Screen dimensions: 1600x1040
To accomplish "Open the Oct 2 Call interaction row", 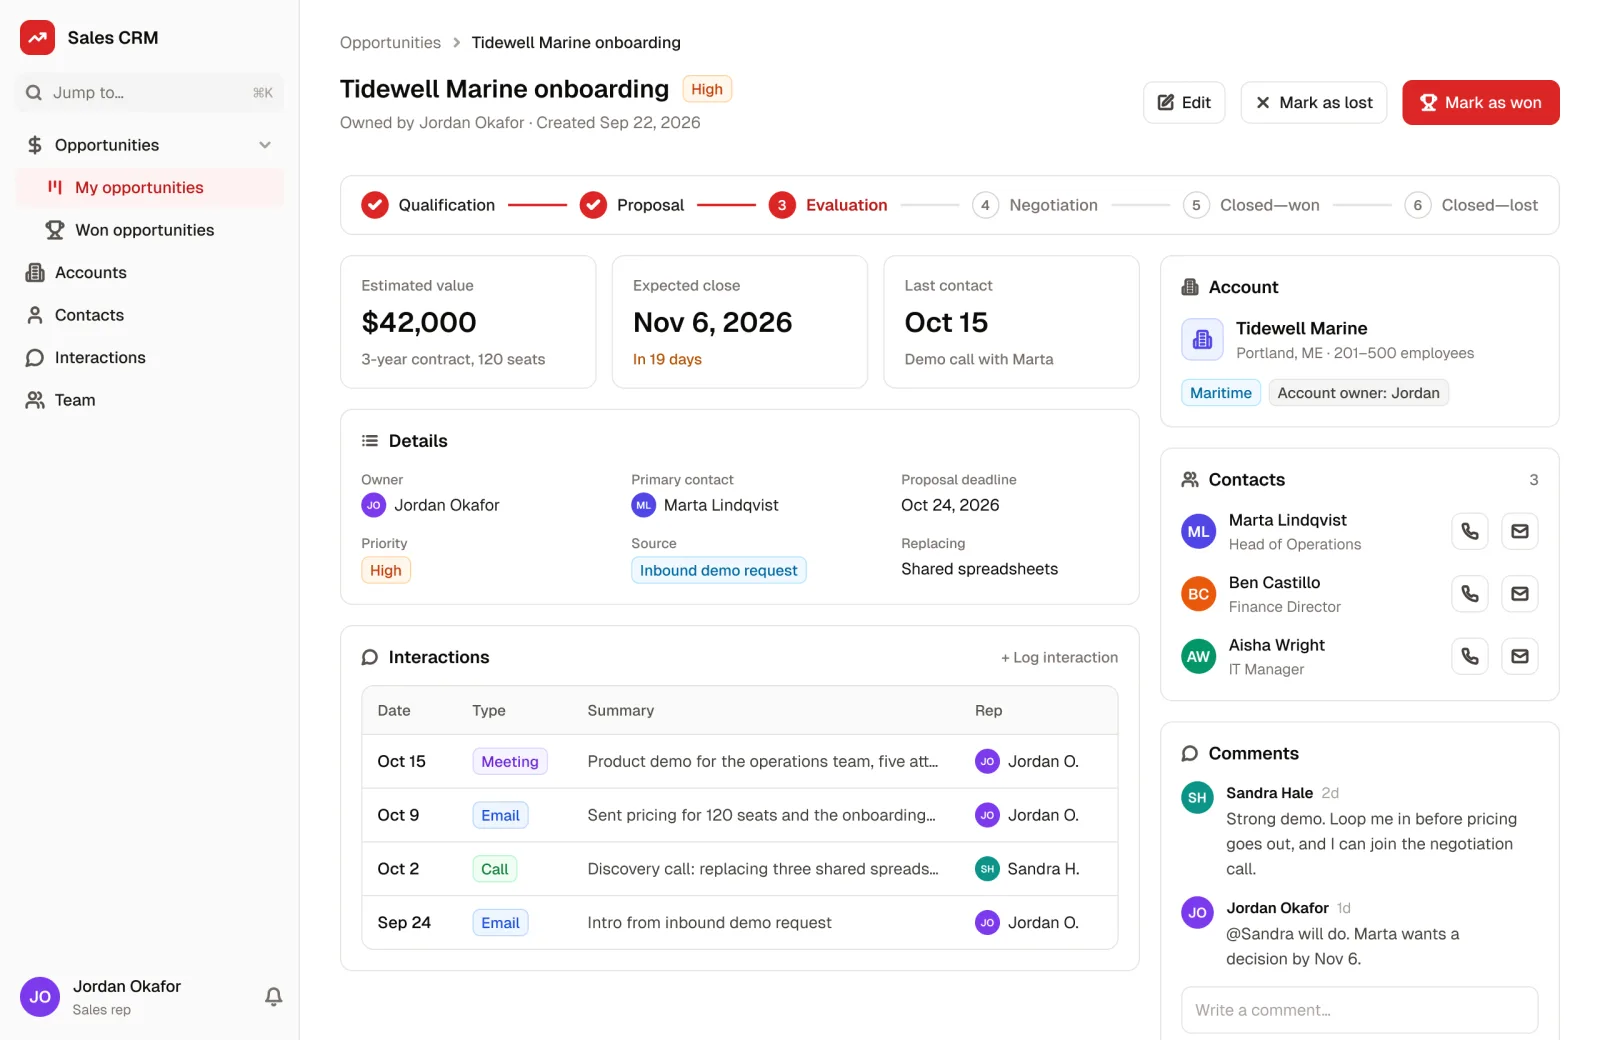I will pyautogui.click(x=740, y=869).
